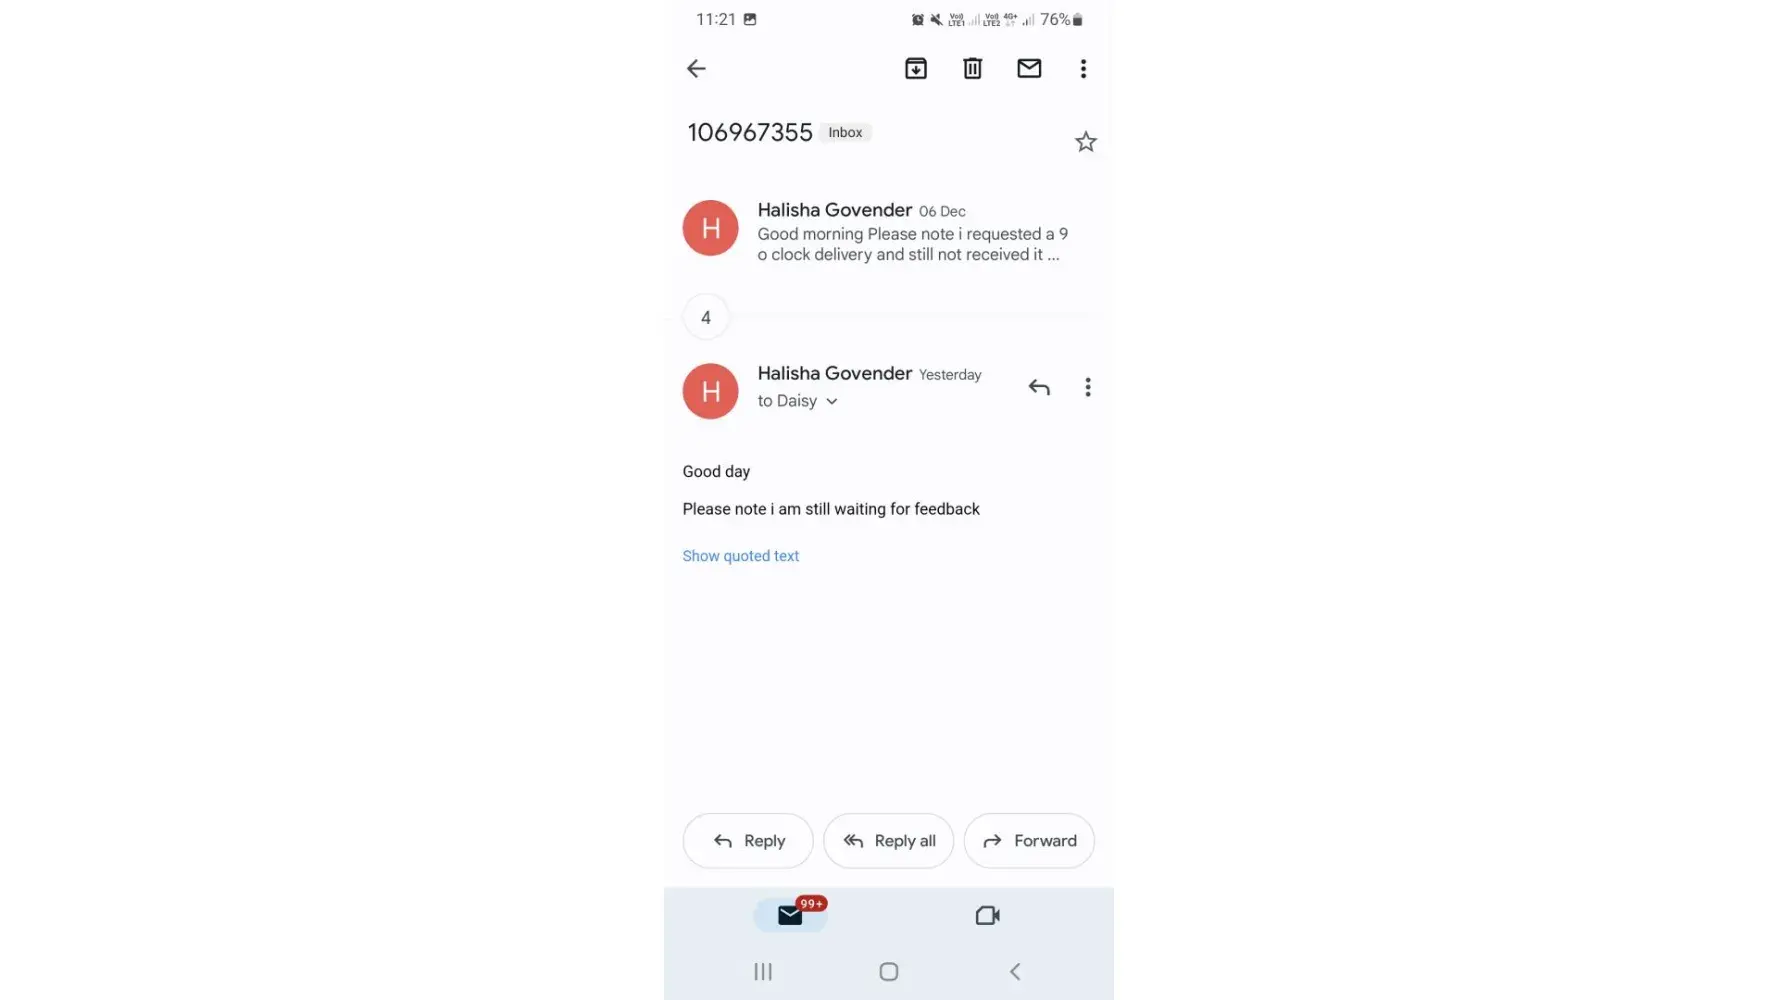Switch to the Meet video tab
The image size is (1778, 1000).
pos(987,915)
